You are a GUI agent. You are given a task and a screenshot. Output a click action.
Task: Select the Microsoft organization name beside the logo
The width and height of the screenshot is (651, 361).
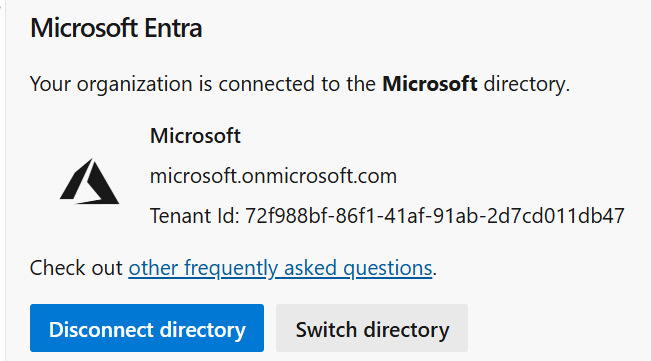(x=195, y=136)
